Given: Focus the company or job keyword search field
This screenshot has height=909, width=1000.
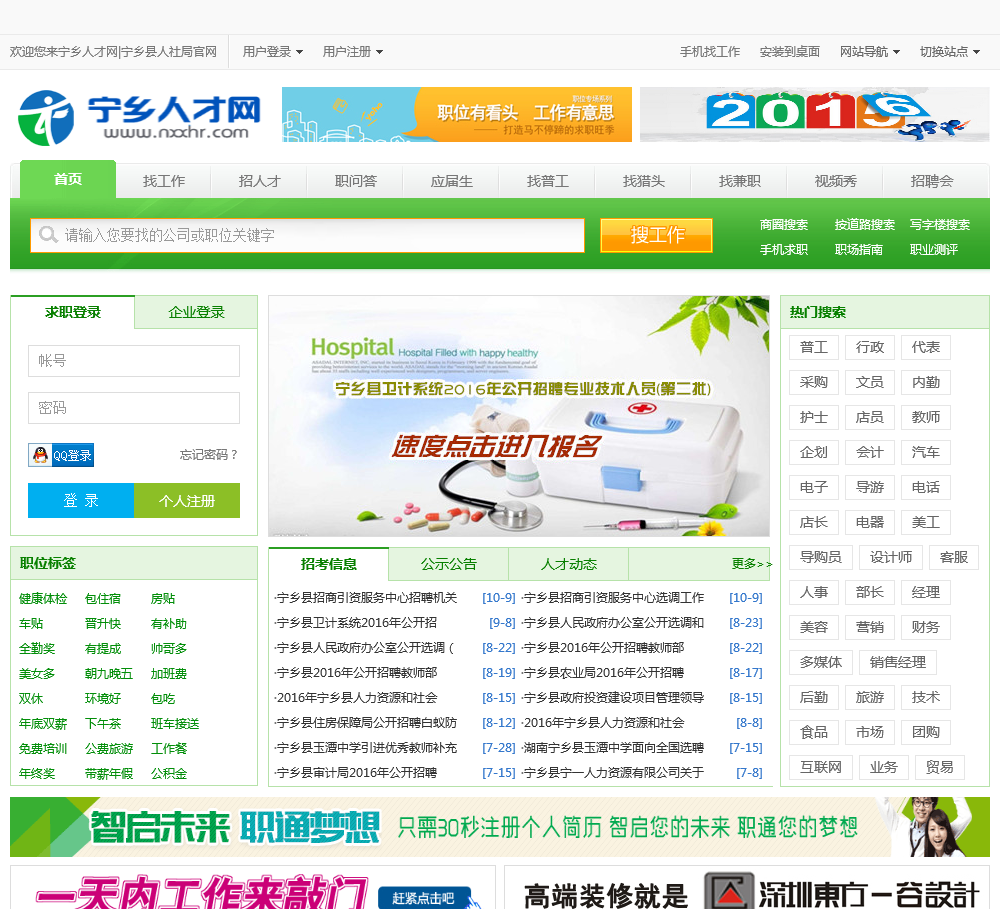Looking at the screenshot, I should [307, 235].
